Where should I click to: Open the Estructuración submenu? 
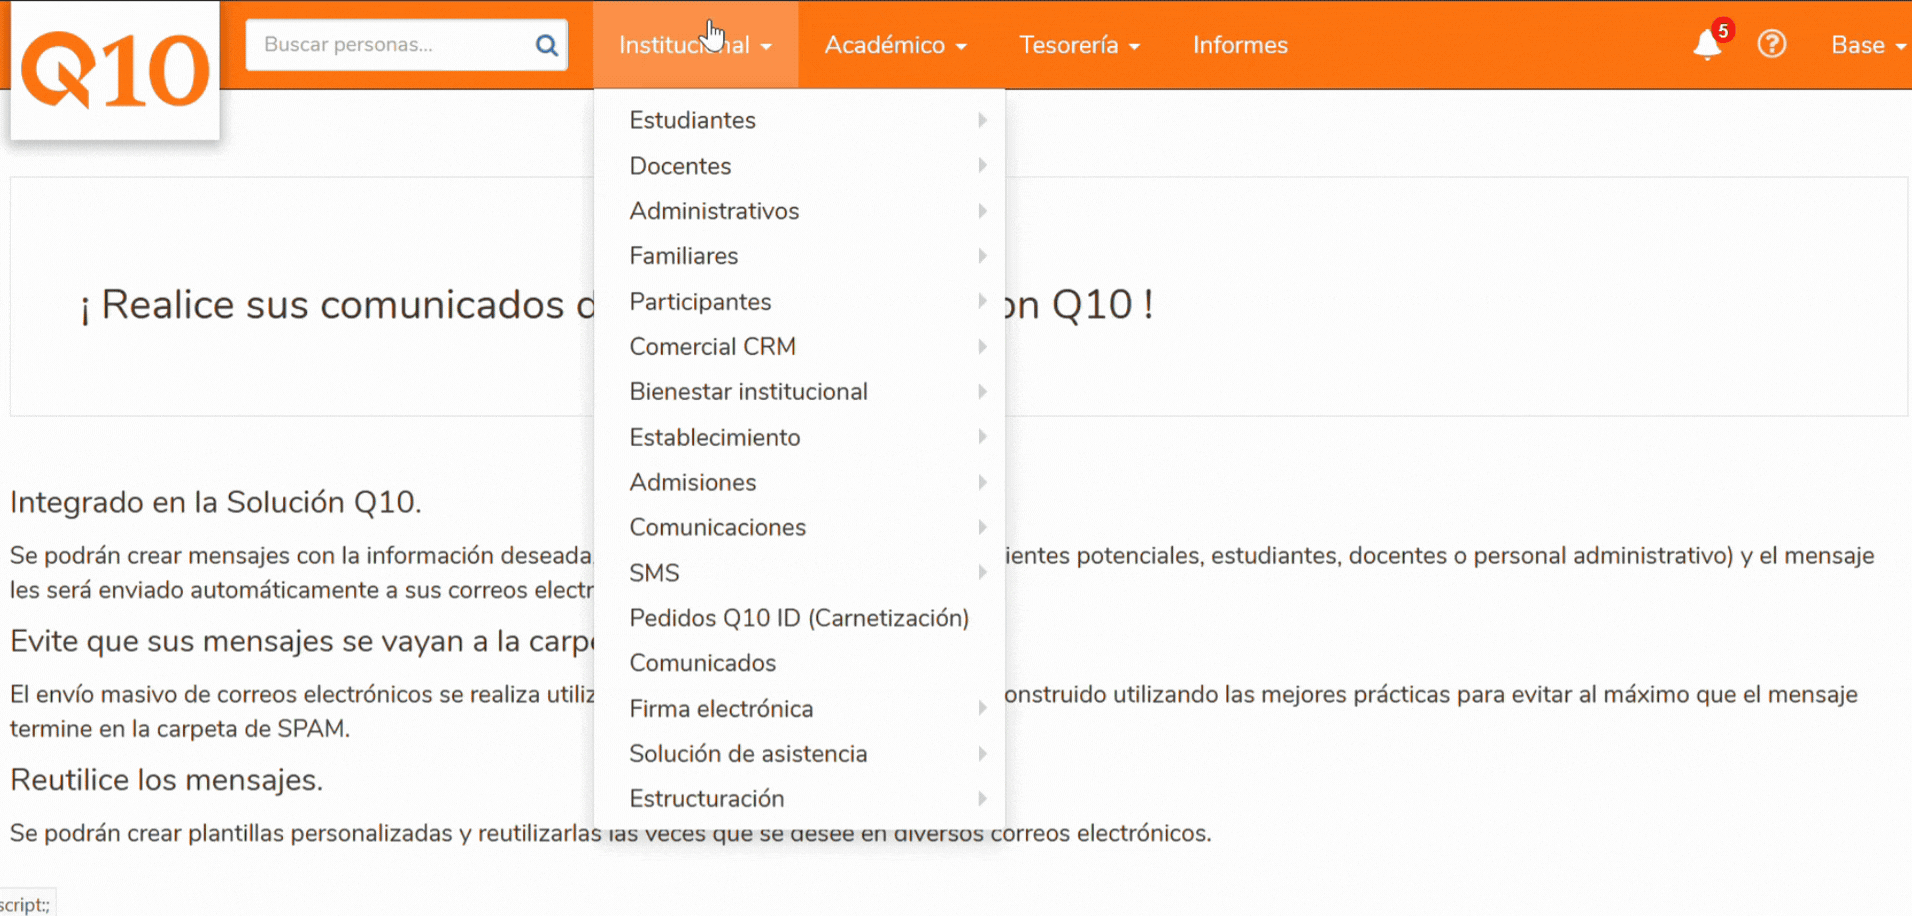[x=800, y=799]
